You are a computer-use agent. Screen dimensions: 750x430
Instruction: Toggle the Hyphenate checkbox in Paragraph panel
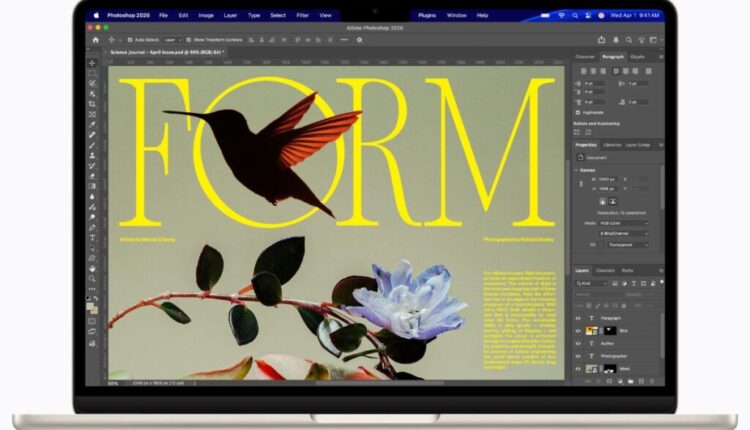click(578, 113)
